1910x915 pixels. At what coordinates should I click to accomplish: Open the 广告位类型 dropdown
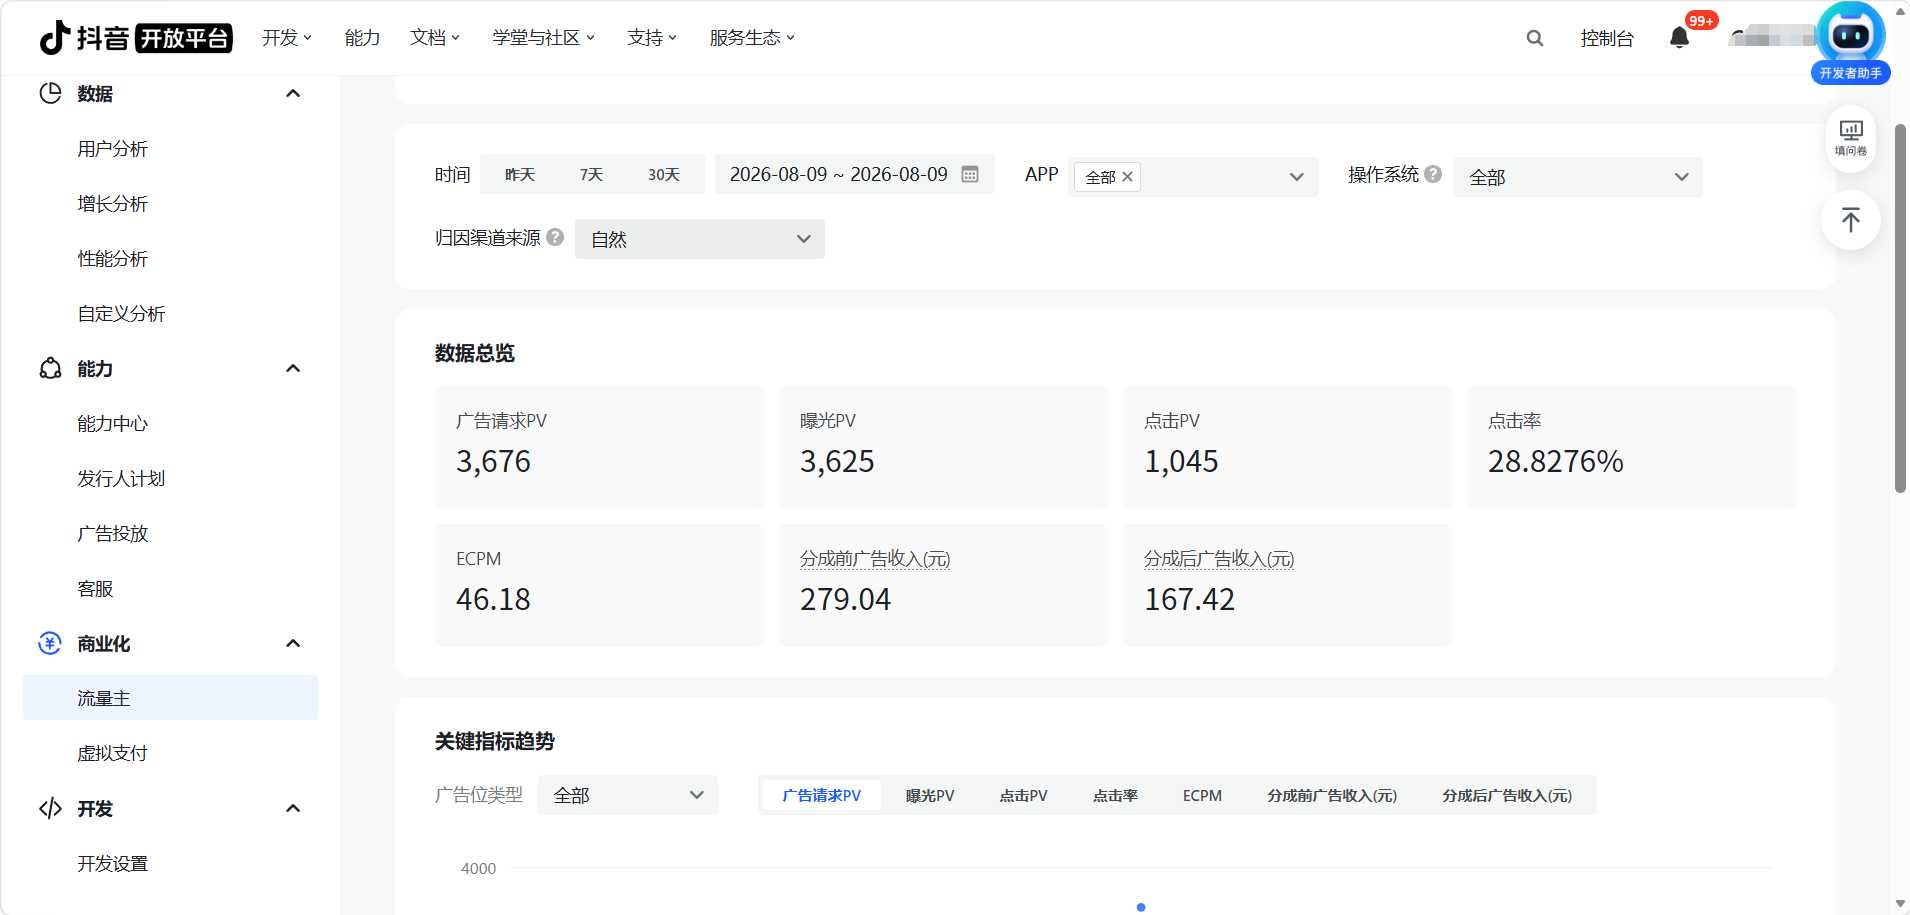(x=628, y=795)
